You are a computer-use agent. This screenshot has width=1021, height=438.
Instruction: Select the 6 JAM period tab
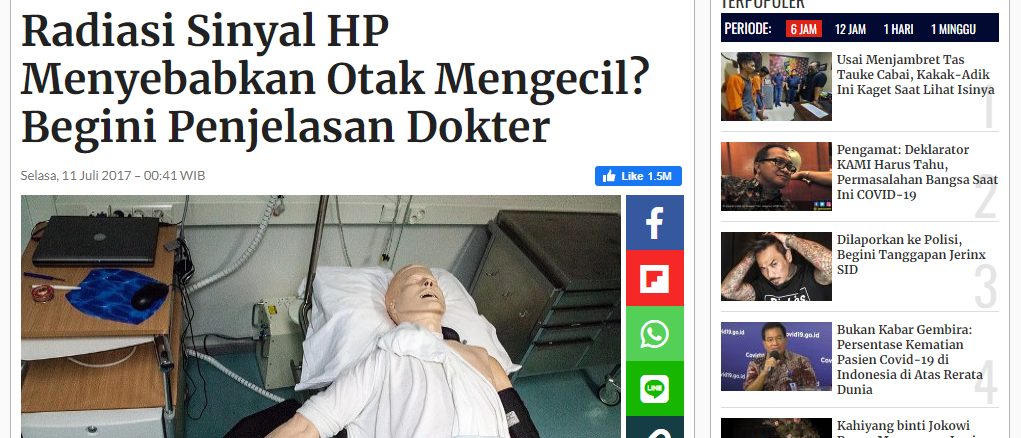(804, 29)
